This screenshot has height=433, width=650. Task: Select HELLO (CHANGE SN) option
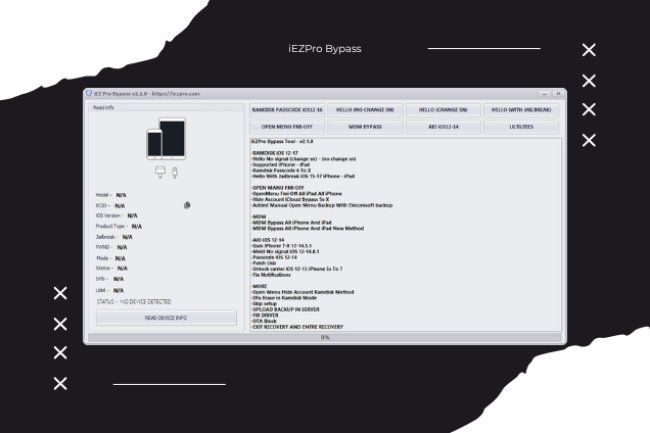443,110
